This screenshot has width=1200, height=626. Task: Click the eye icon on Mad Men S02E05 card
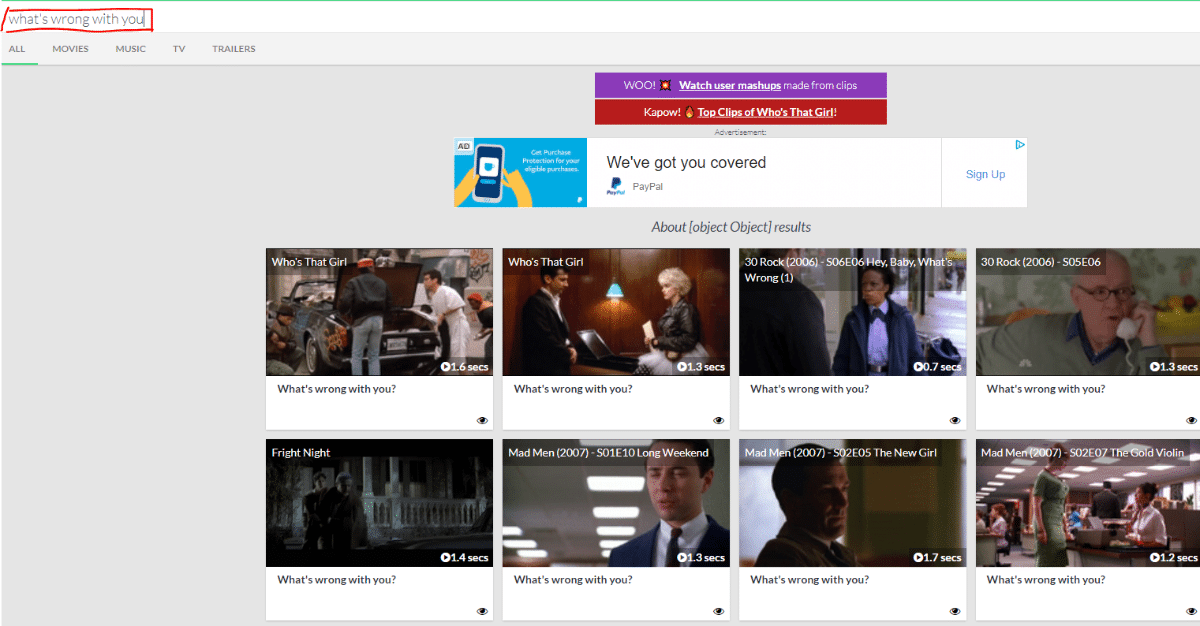(955, 611)
